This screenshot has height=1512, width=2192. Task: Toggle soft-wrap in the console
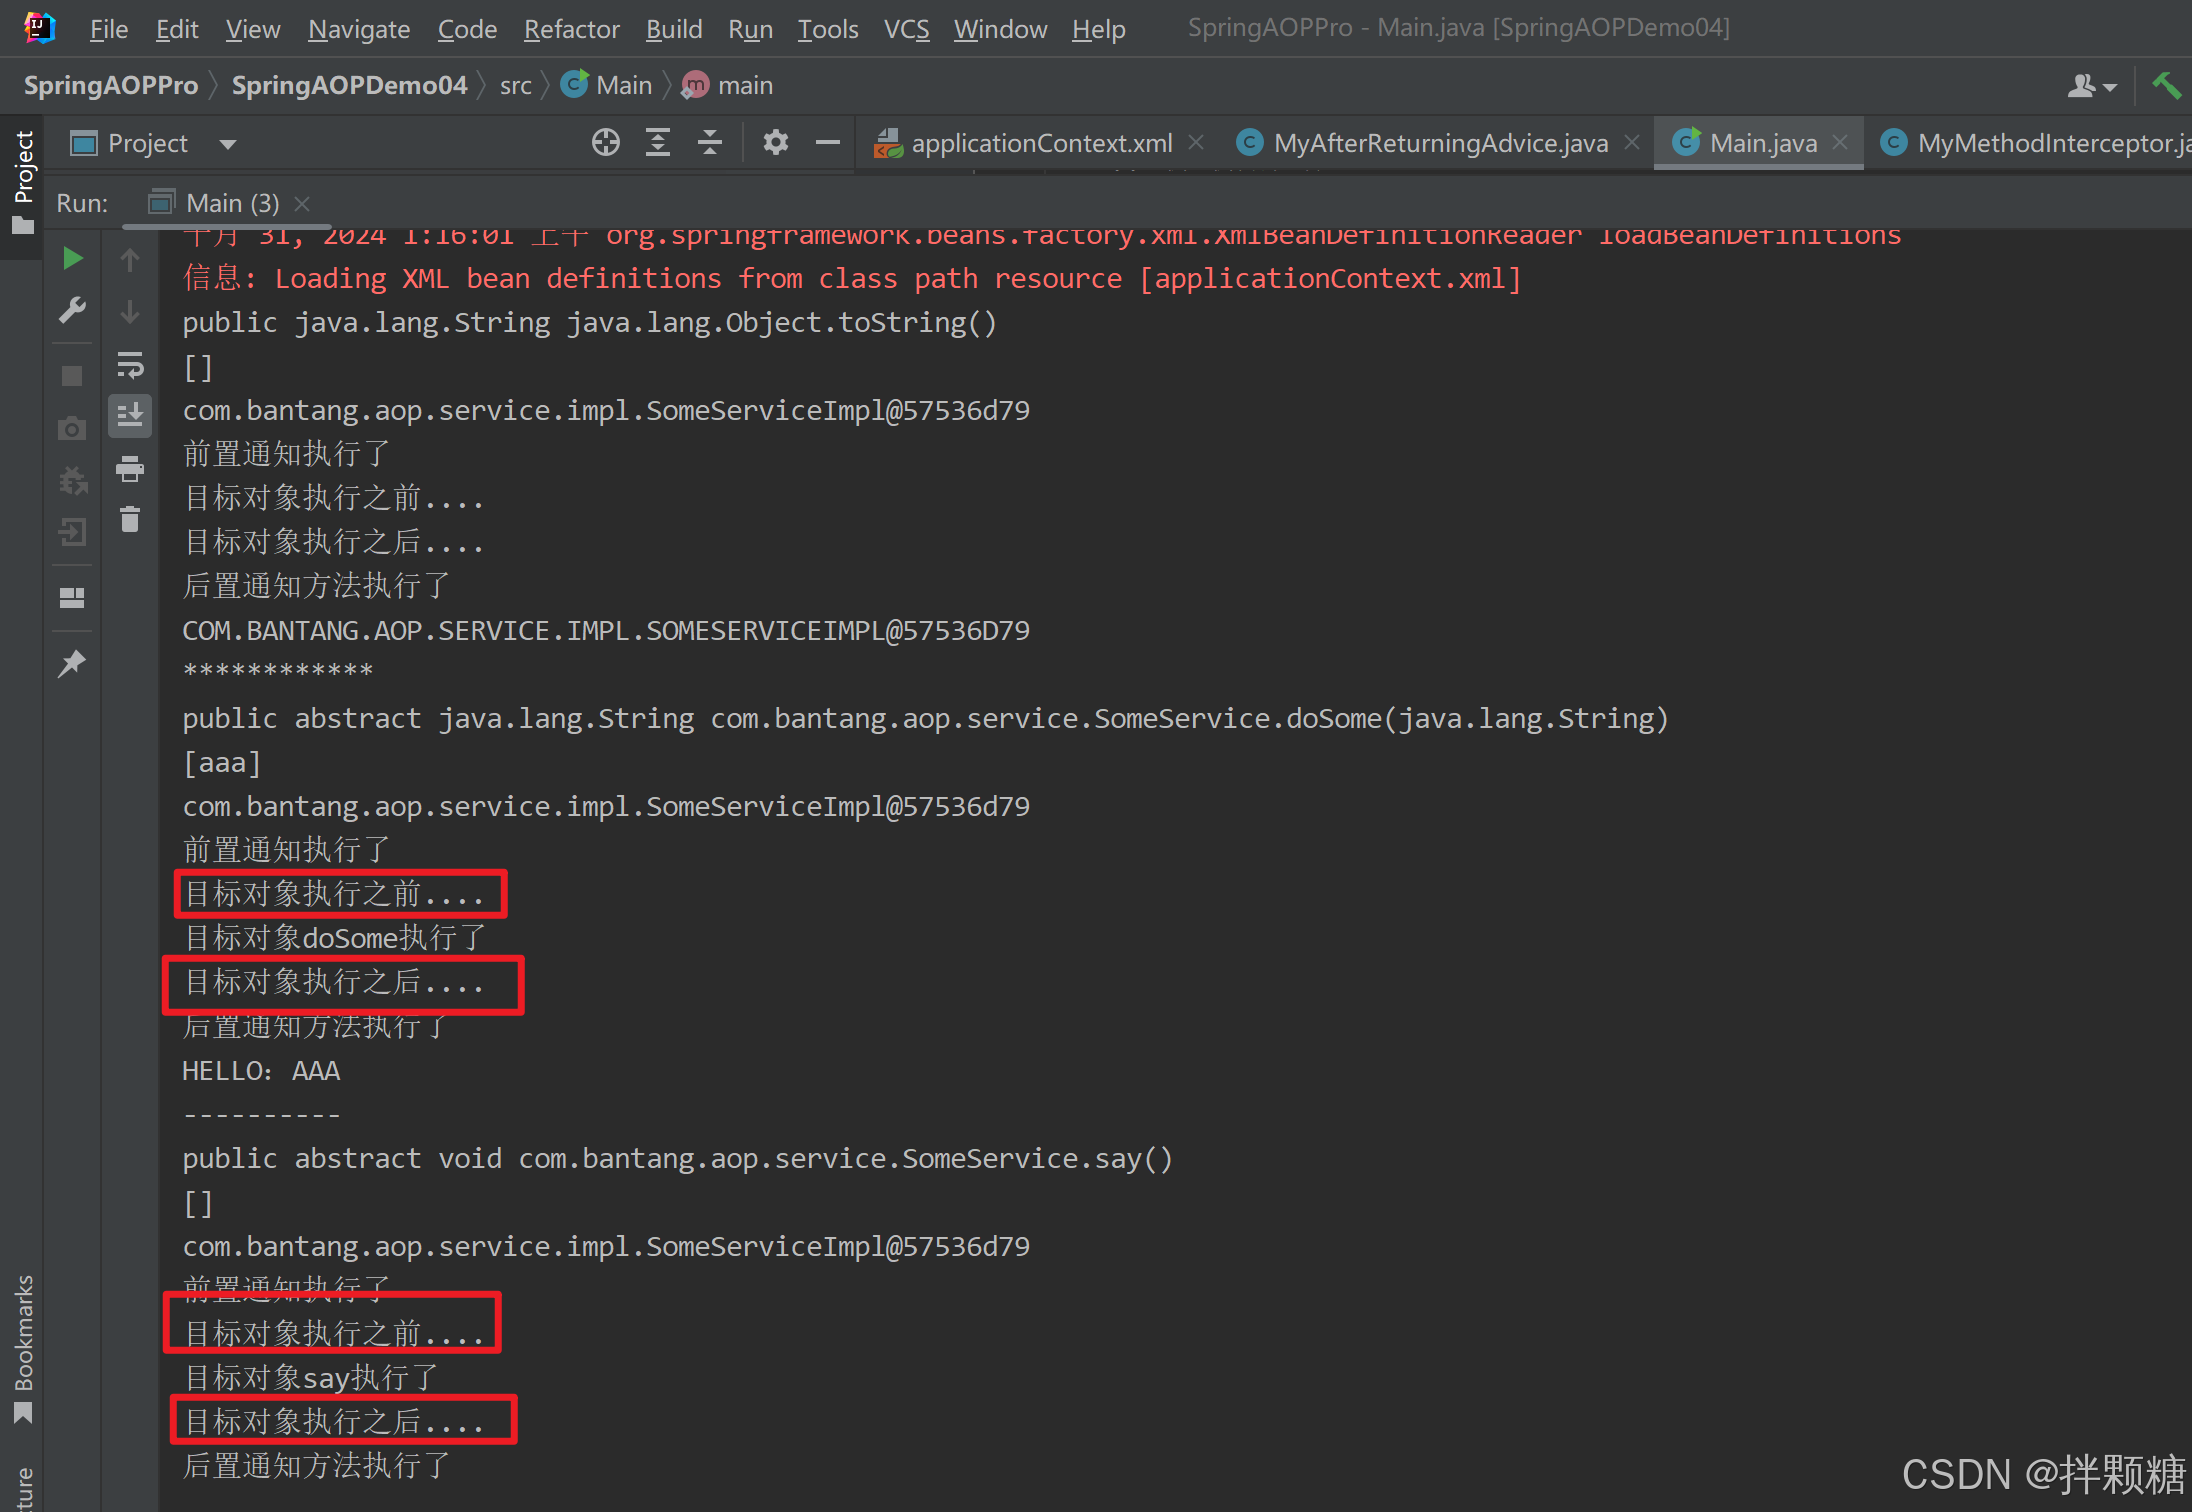[x=130, y=365]
